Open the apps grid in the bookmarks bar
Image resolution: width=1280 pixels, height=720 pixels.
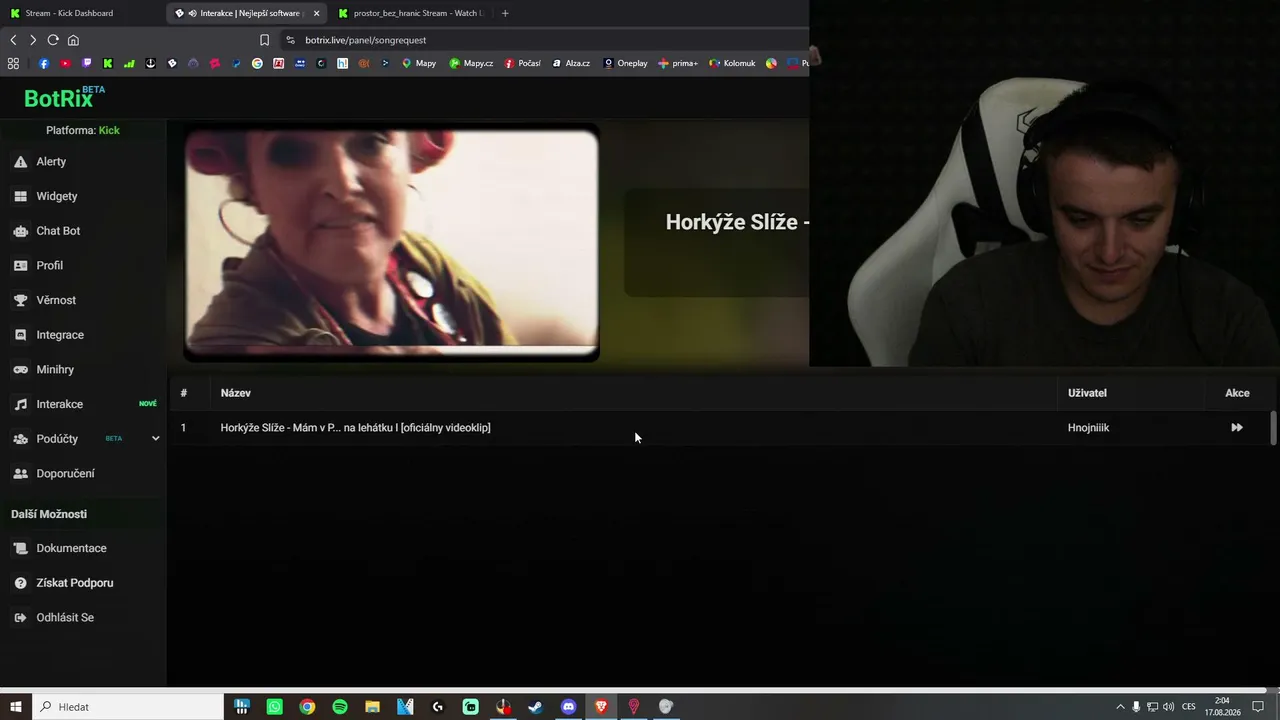[13, 63]
